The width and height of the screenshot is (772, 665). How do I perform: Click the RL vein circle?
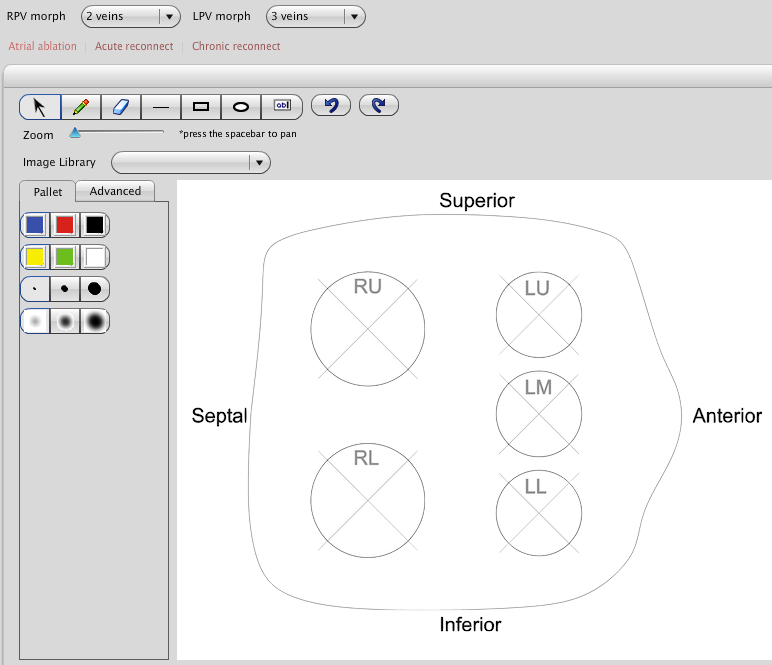point(368,501)
